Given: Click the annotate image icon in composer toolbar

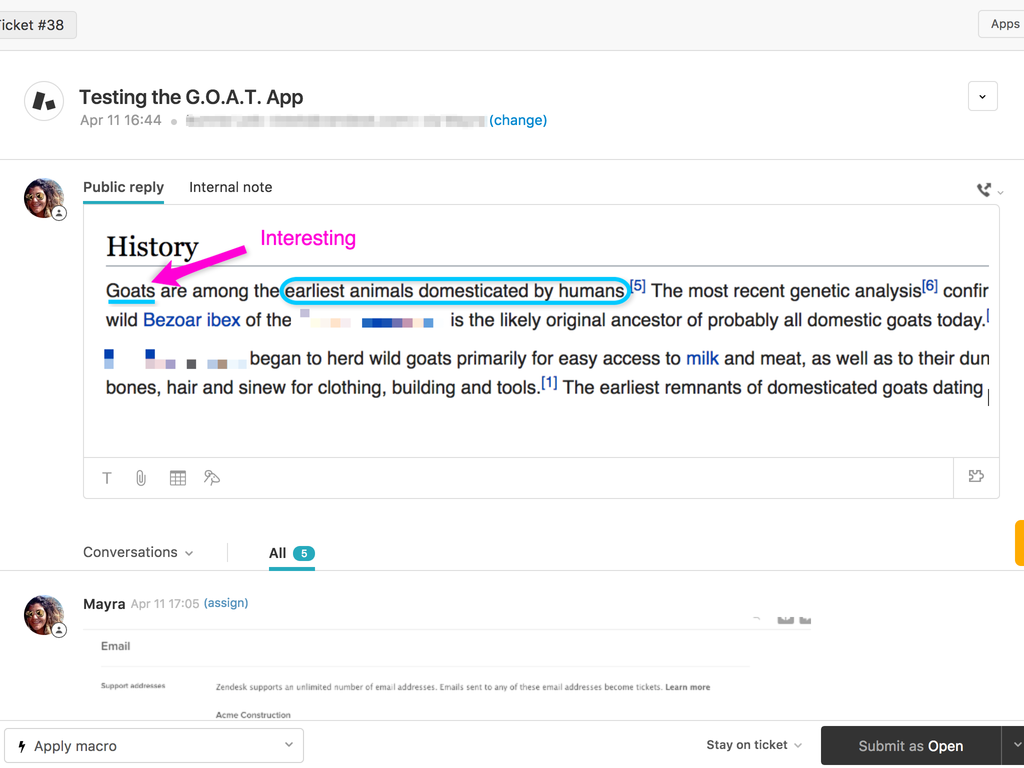Looking at the screenshot, I should pos(211,478).
